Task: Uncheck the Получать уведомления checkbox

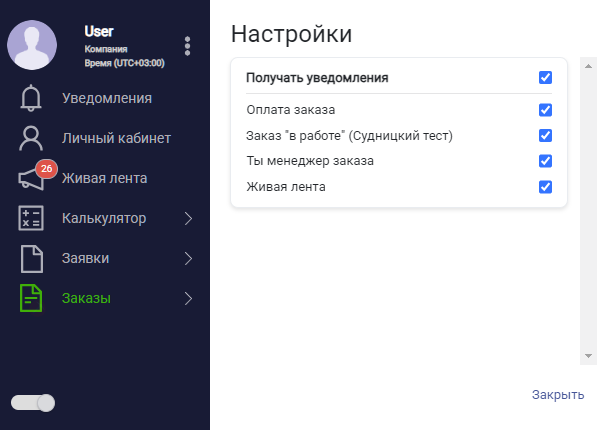Action: click(545, 77)
